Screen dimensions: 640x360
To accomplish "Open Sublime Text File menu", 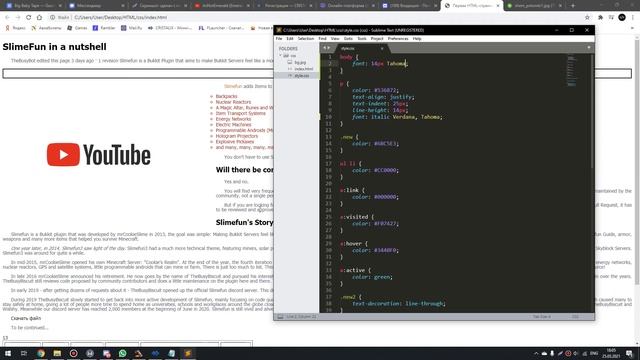I will click(279, 39).
